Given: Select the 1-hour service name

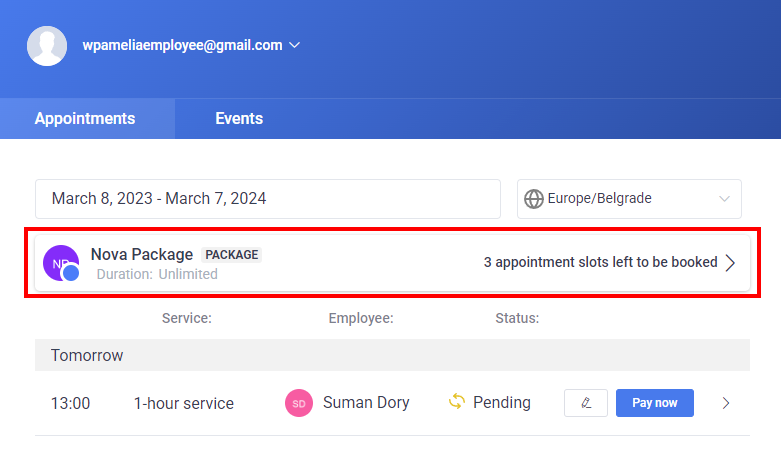Looking at the screenshot, I should tap(184, 403).
